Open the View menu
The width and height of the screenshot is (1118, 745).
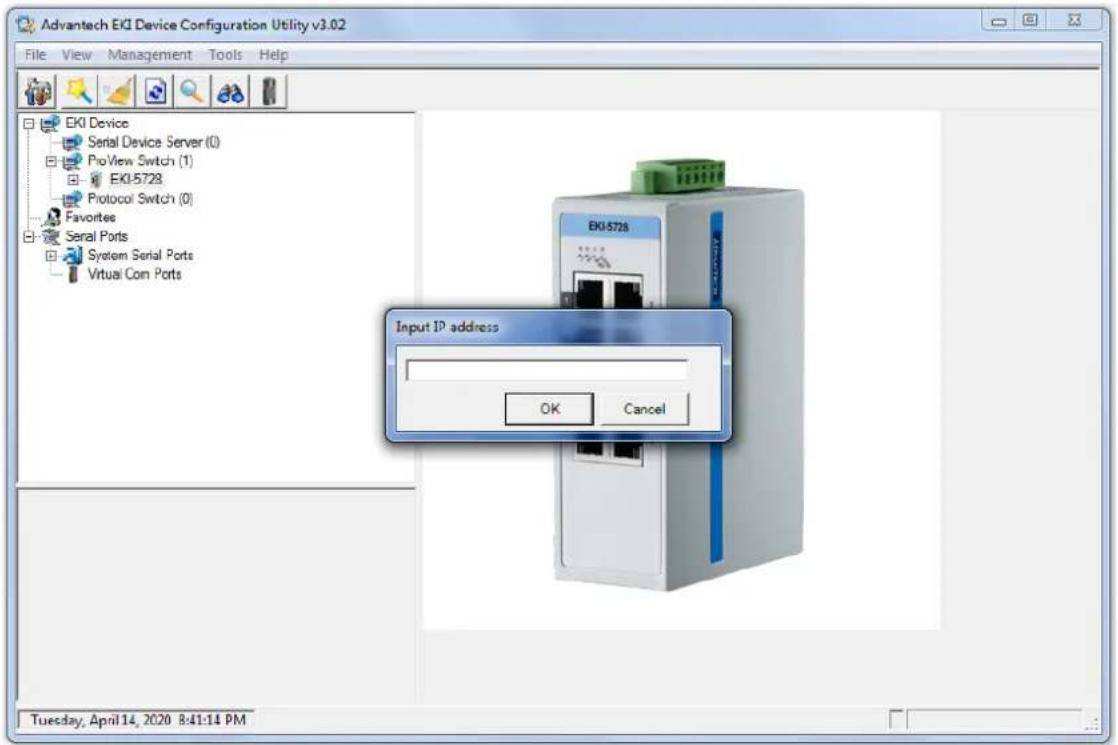tap(76, 55)
